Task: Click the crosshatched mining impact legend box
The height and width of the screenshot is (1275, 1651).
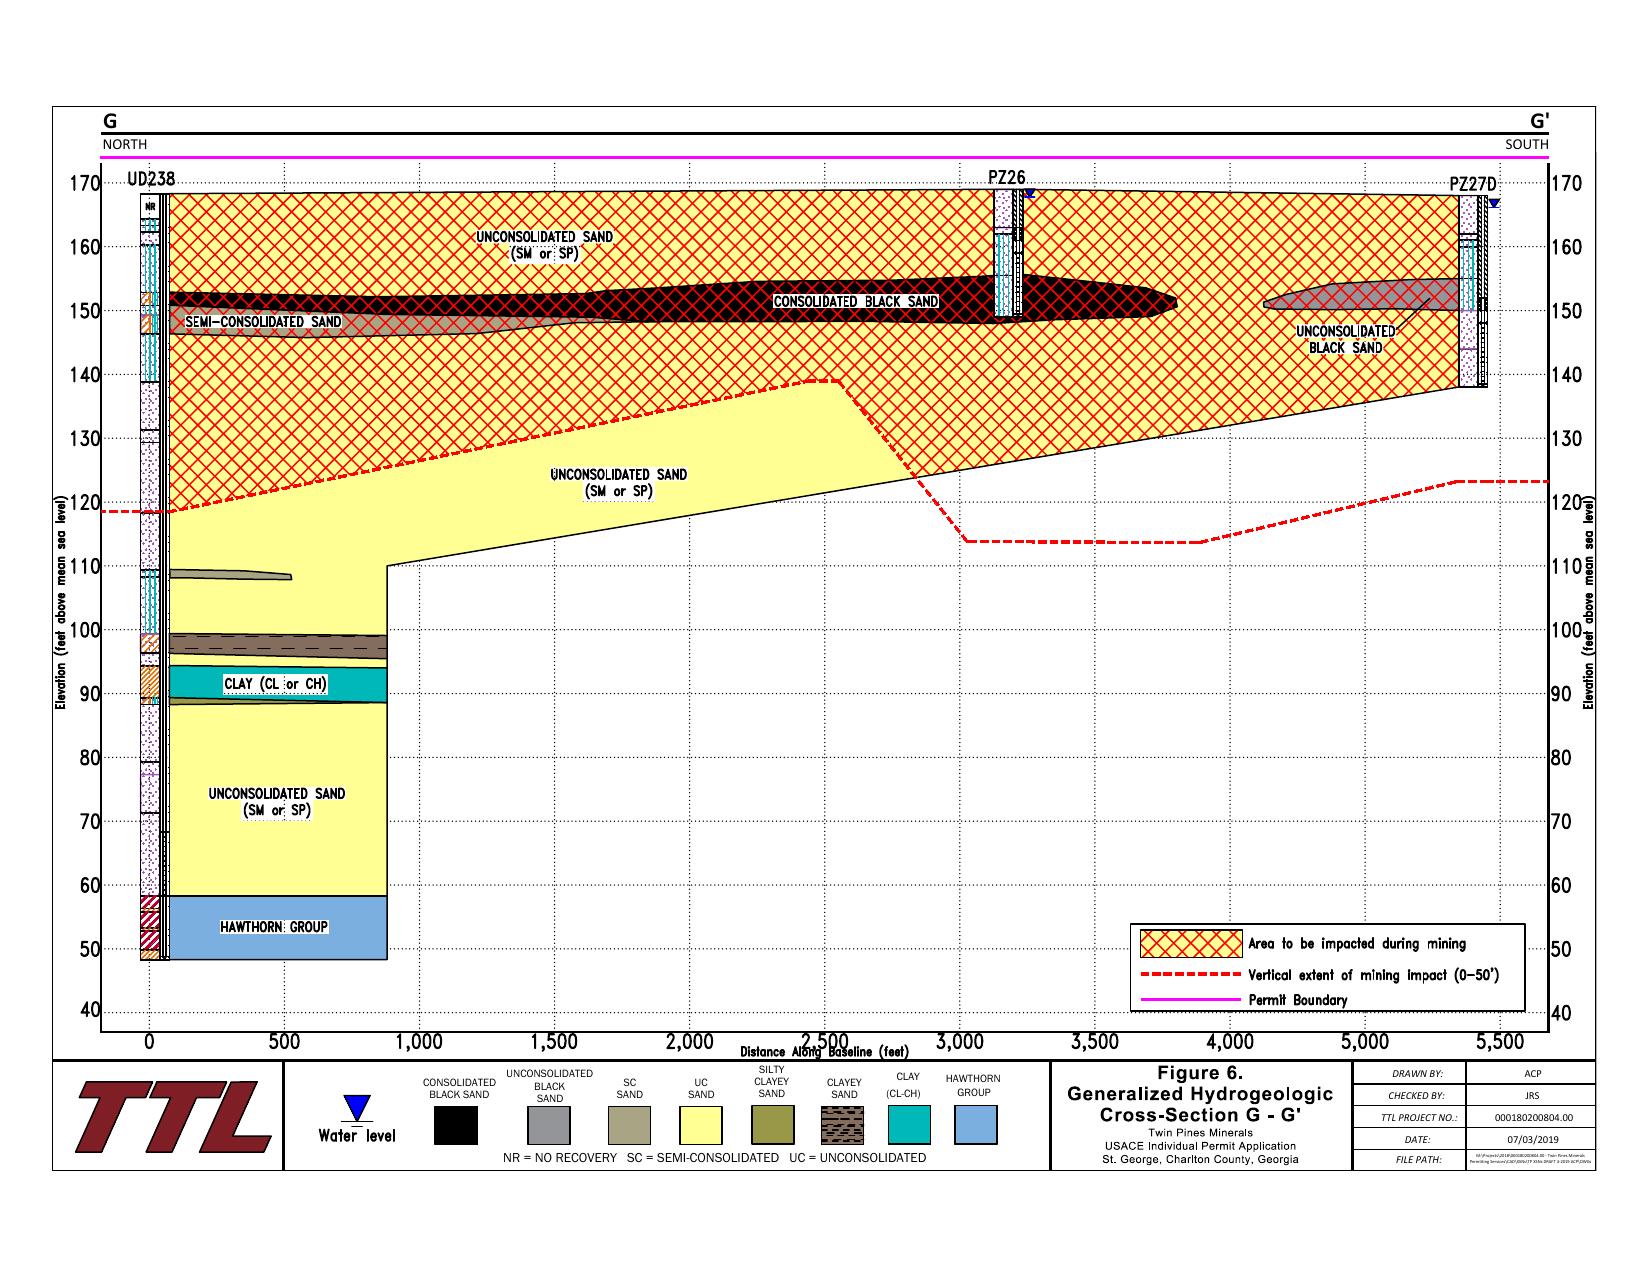Action: click(1191, 943)
